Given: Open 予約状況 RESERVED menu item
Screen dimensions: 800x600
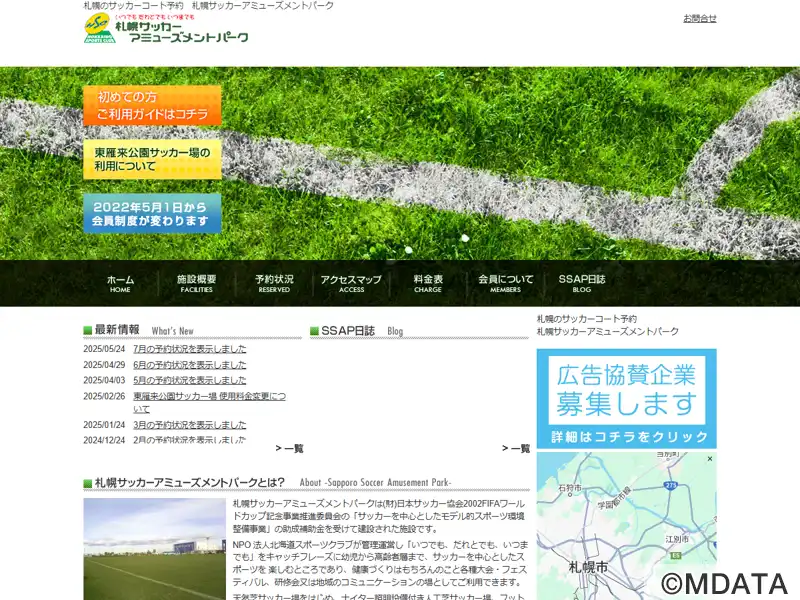Looking at the screenshot, I should tap(274, 283).
